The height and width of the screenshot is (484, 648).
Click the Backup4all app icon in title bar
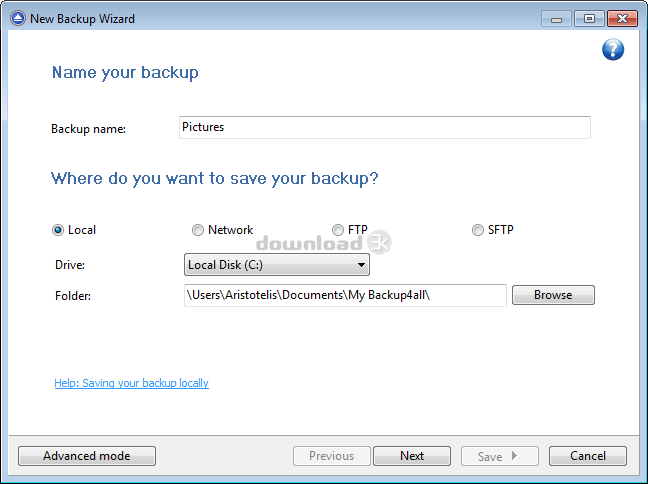(x=18, y=18)
